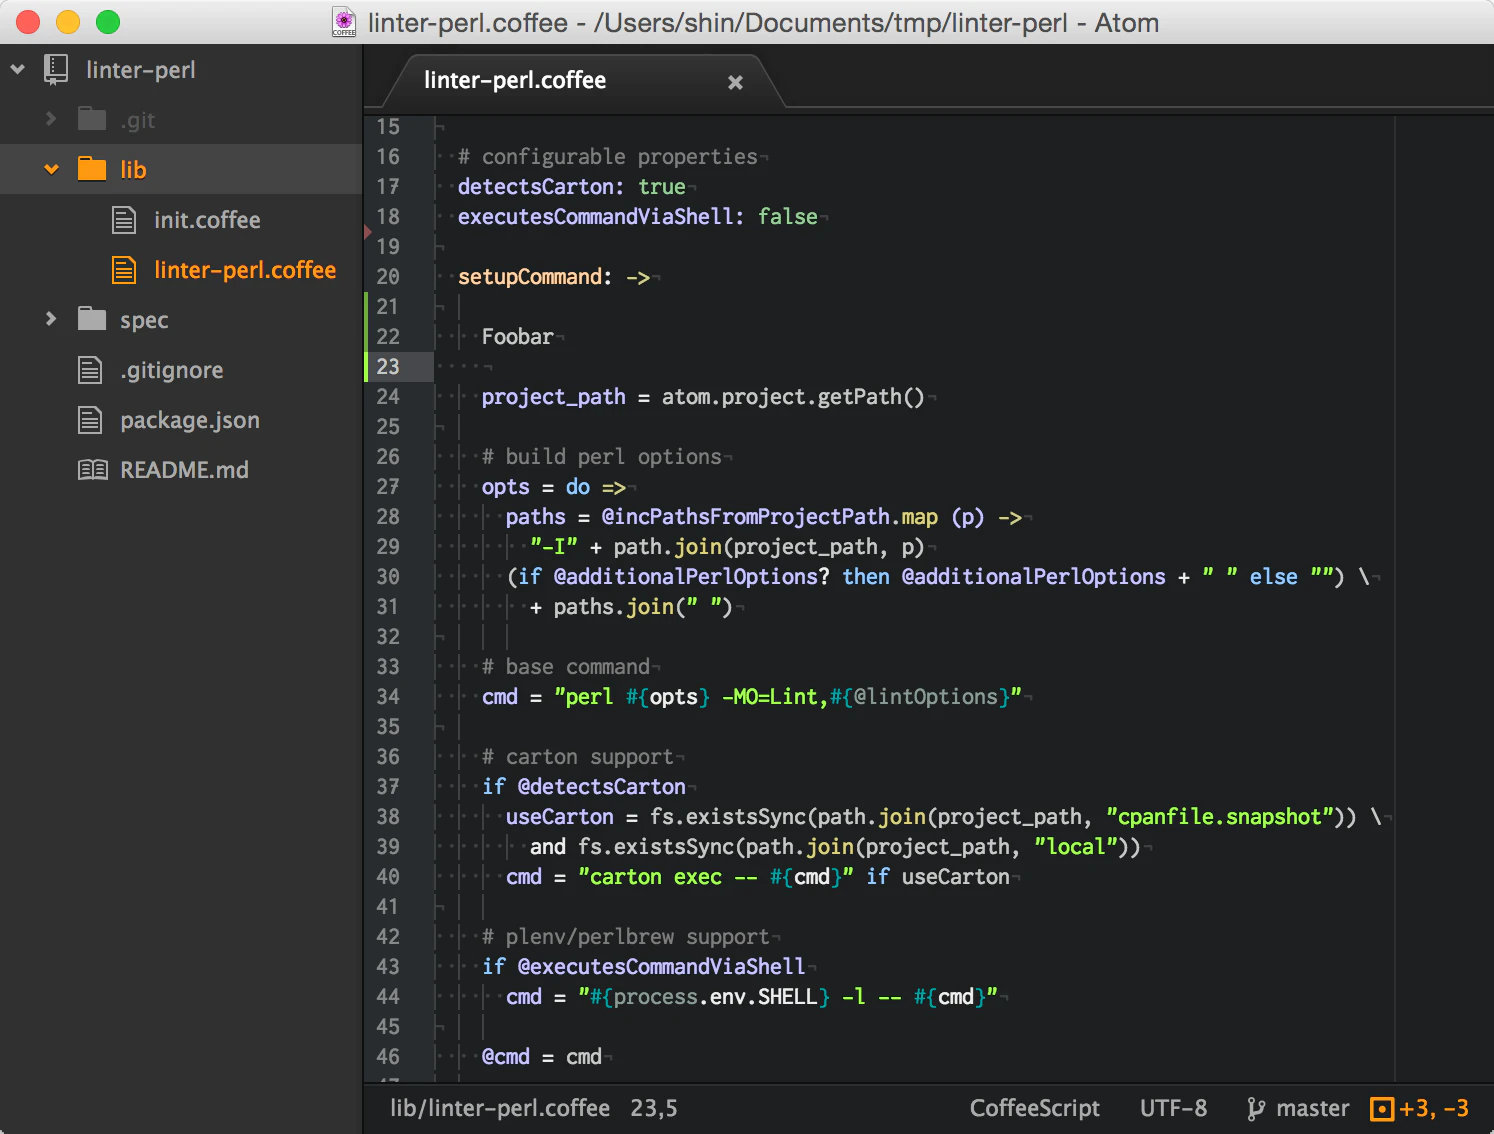Click line number 37 in the gutter
The width and height of the screenshot is (1494, 1134).
(x=388, y=787)
